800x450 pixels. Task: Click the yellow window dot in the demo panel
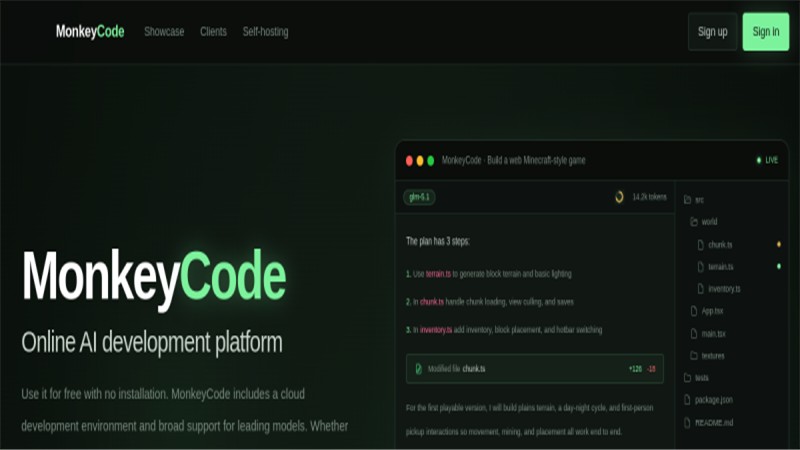[x=420, y=161]
